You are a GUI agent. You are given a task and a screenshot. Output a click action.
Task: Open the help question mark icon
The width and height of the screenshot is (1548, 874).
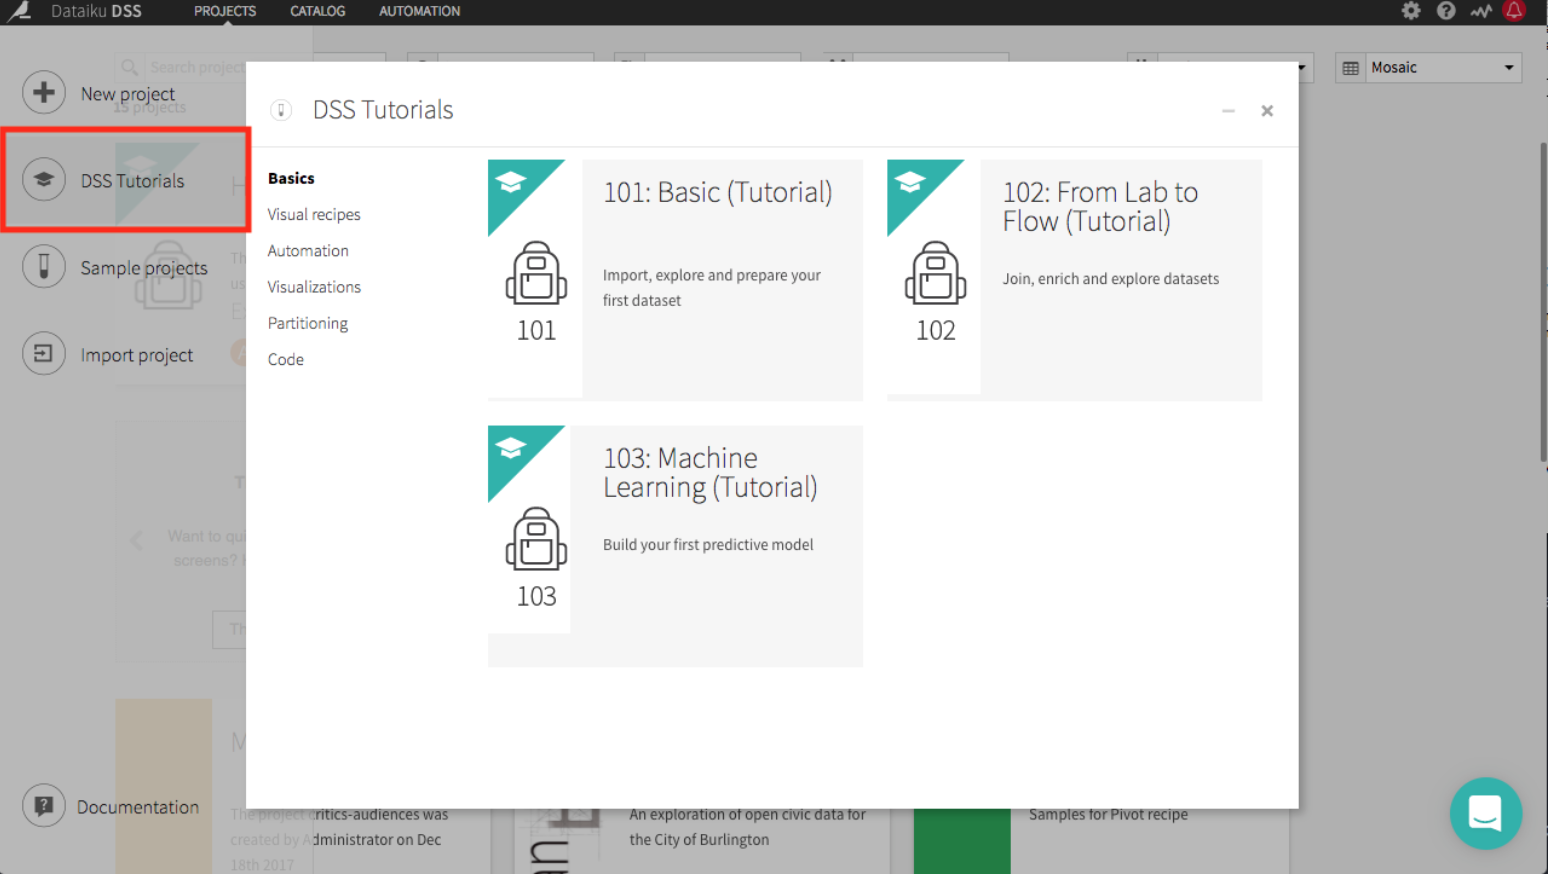[1446, 11]
